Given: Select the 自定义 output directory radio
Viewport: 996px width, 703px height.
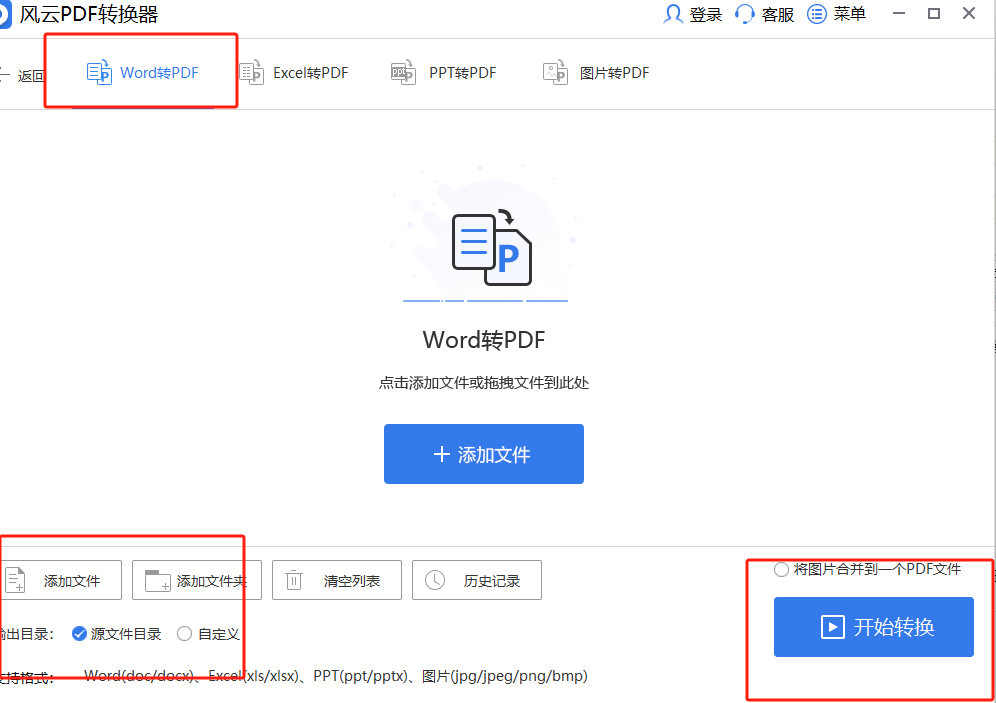Looking at the screenshot, I should (184, 634).
